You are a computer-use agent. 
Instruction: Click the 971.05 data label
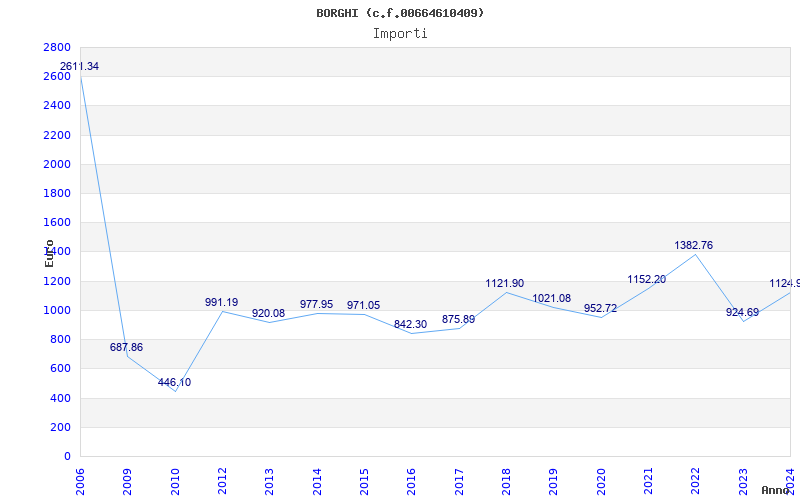click(363, 306)
